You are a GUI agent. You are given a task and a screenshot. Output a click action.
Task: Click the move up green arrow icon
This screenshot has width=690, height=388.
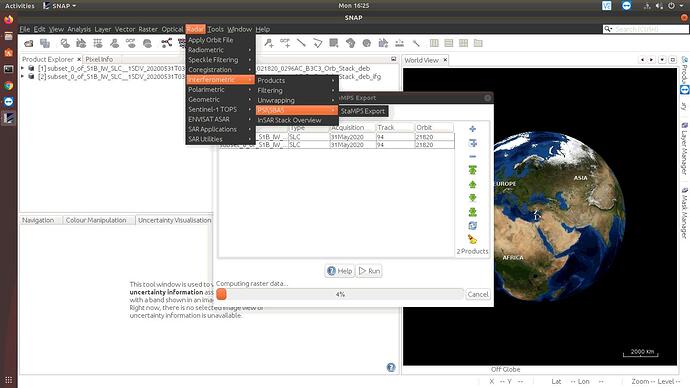pyautogui.click(x=473, y=184)
